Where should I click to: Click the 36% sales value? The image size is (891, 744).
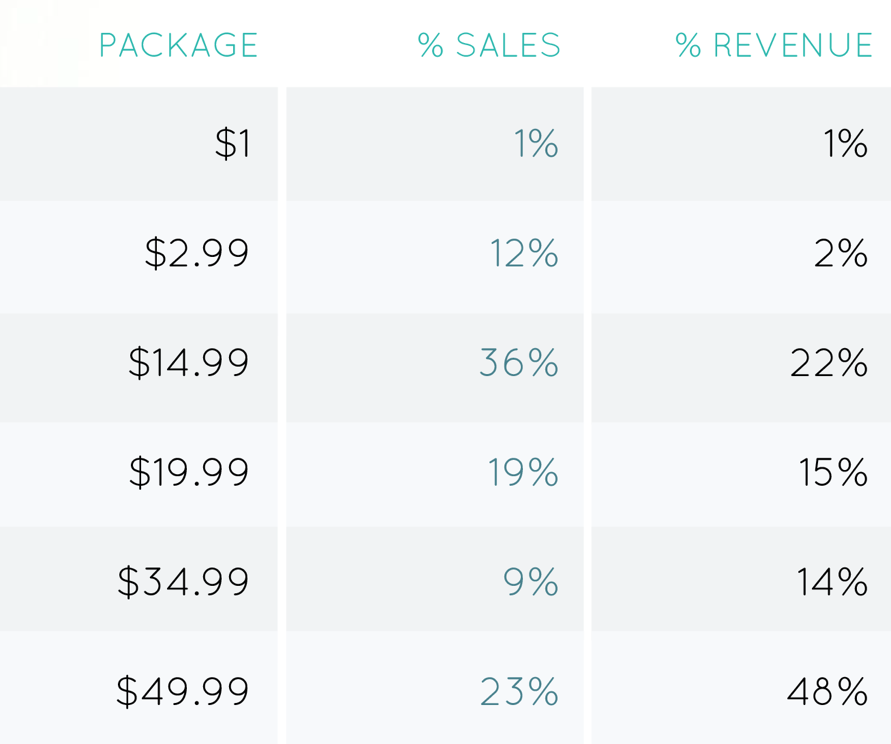tap(518, 363)
